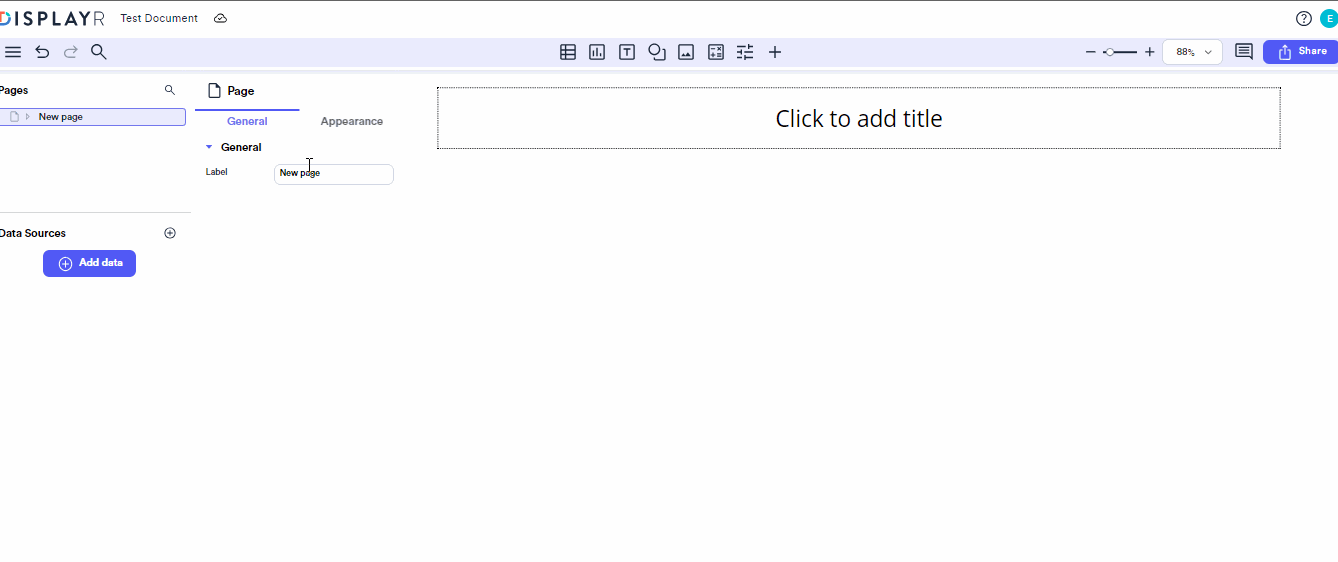Switch to the Appearance tab

click(x=352, y=121)
